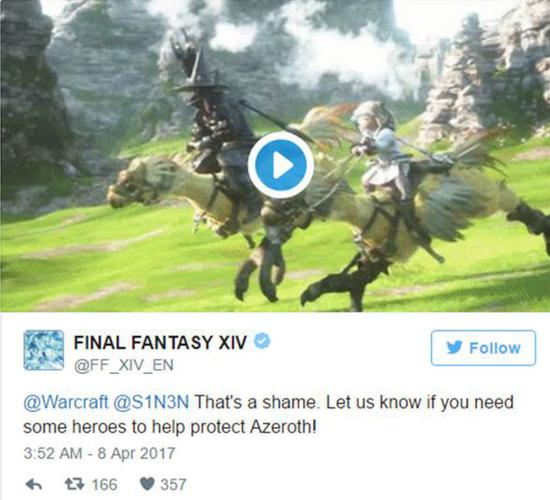Viewport: 550px width, 500px height.
Task: View the 357 likes count
Action: pyautogui.click(x=173, y=485)
